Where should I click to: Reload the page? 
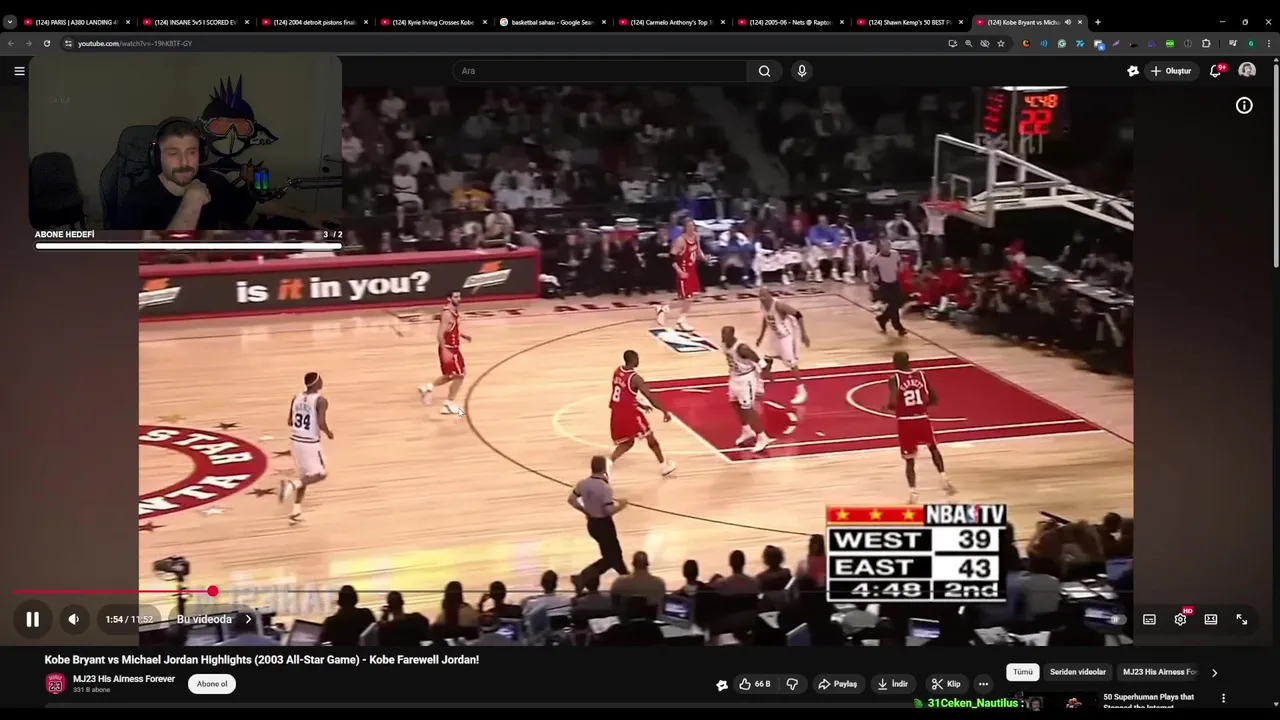(46, 44)
